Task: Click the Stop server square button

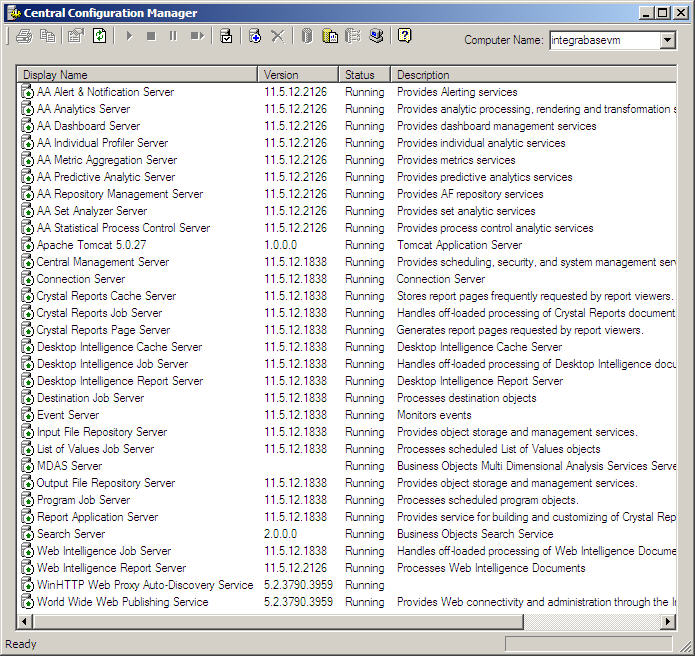Action: [x=151, y=36]
